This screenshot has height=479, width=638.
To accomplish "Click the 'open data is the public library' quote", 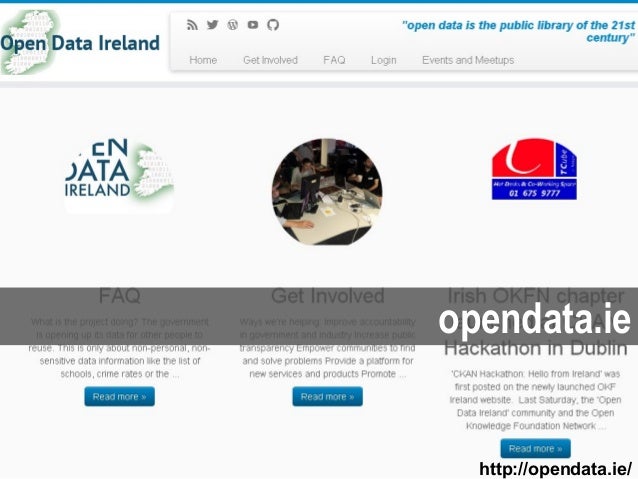I will (x=518, y=31).
